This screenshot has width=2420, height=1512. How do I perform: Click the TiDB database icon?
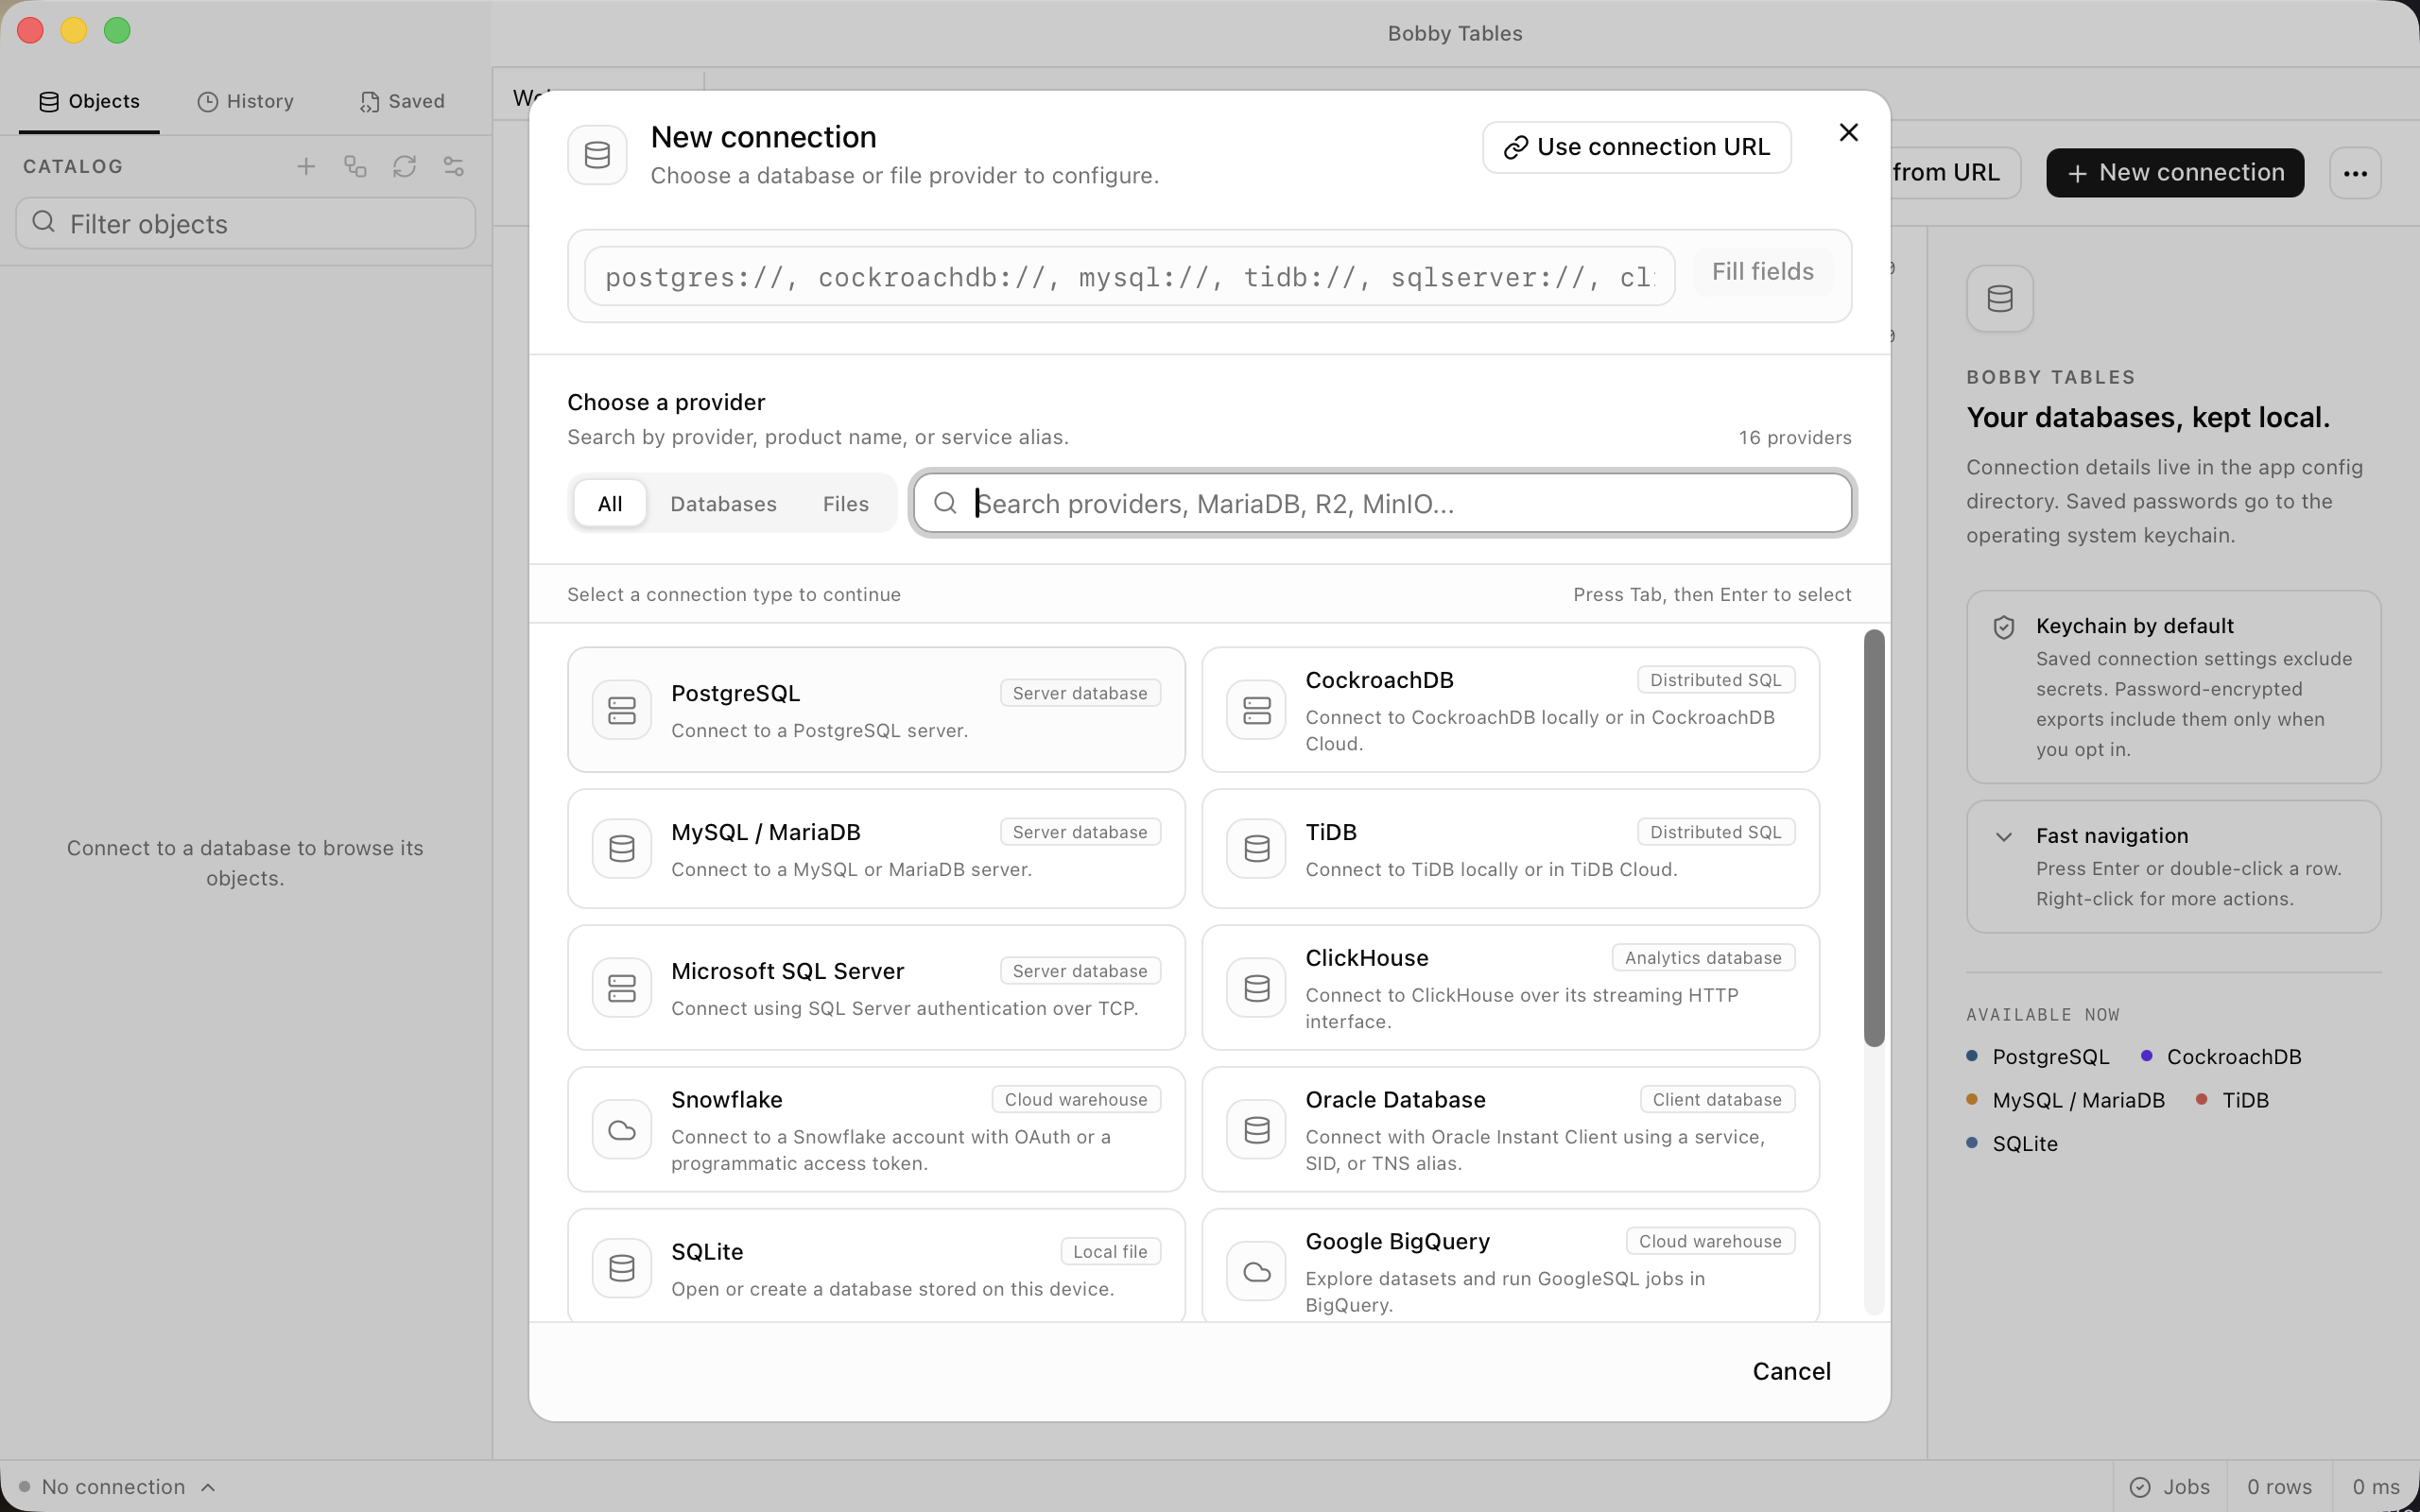coord(1256,849)
